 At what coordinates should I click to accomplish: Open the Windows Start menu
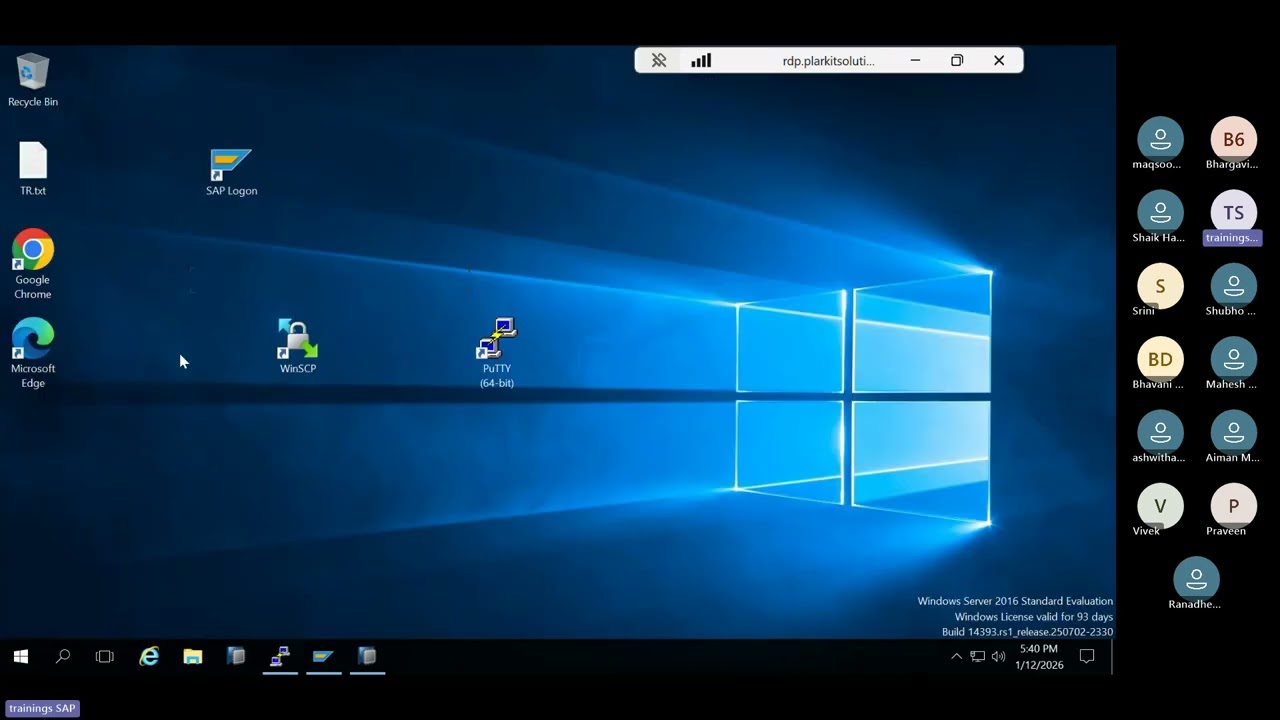coord(21,657)
